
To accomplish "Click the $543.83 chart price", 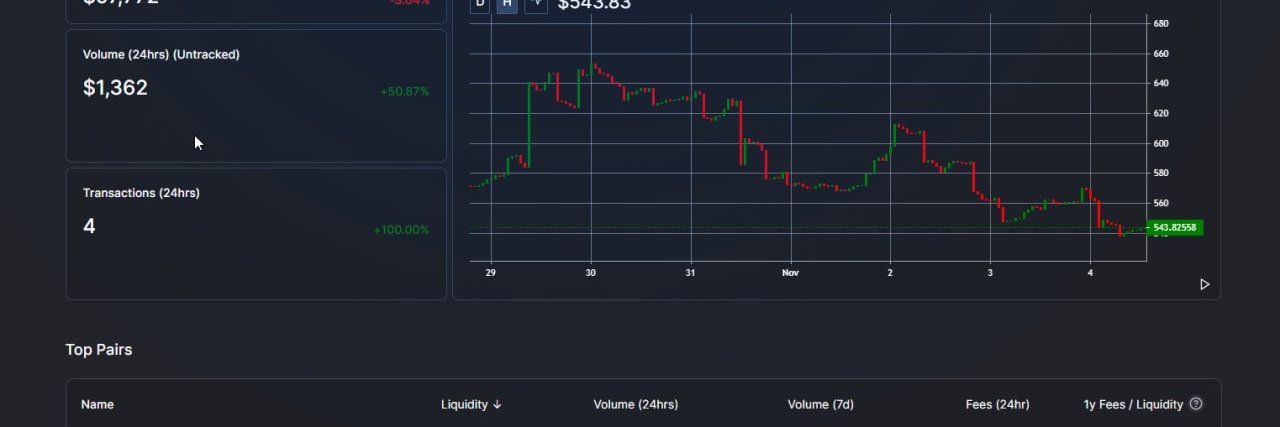I will click(x=594, y=5).
